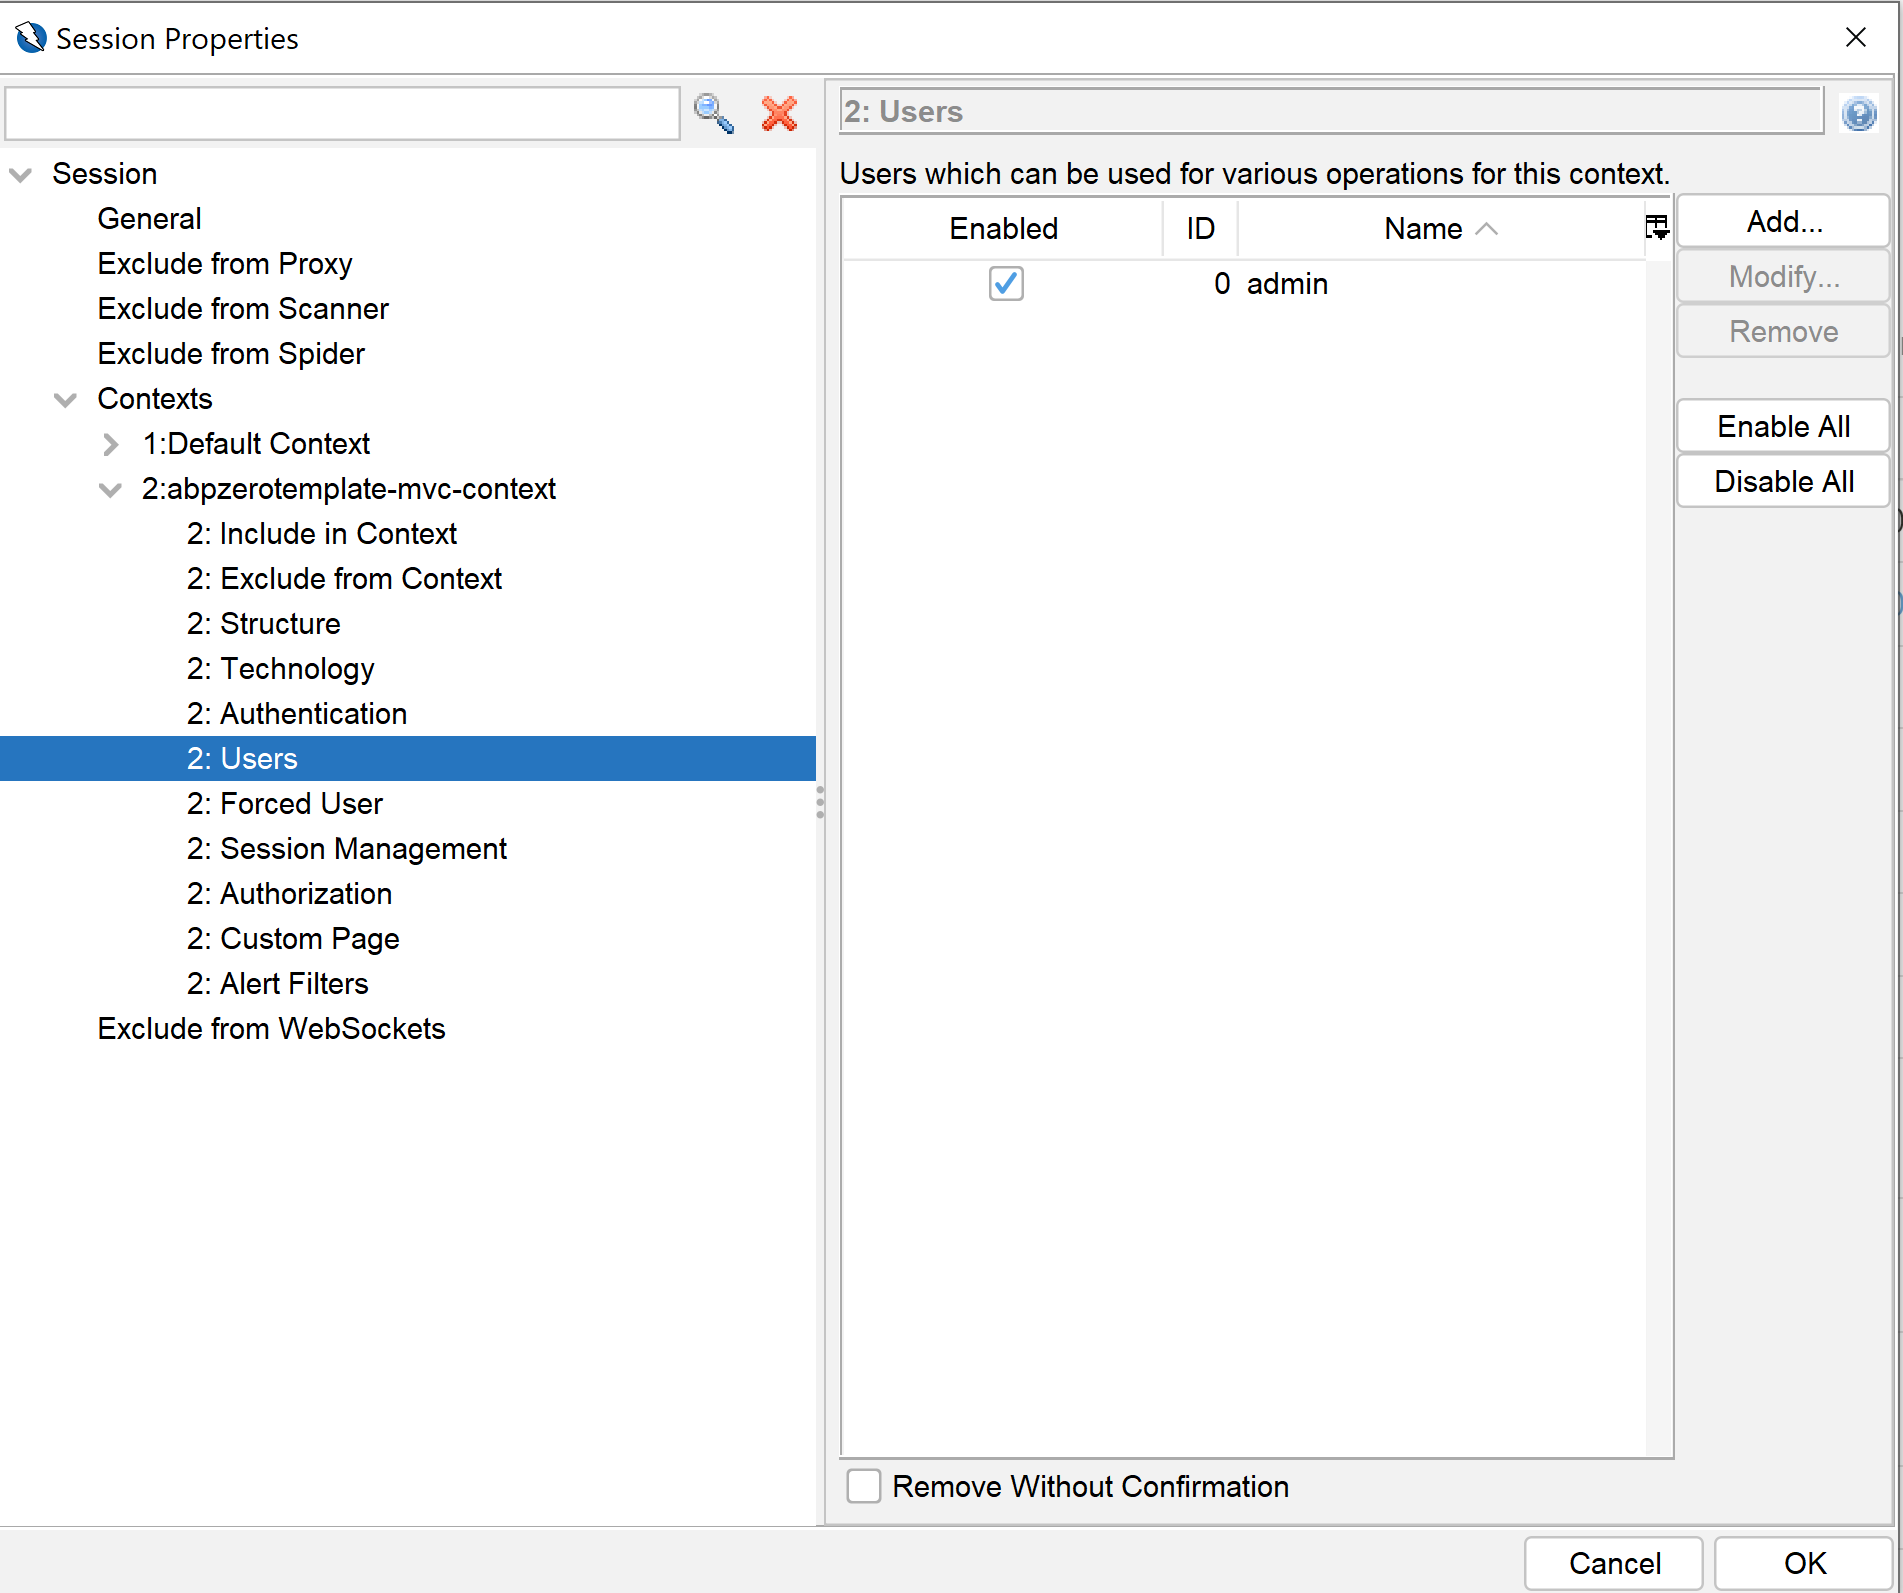The width and height of the screenshot is (1903, 1593).
Task: Click the panel splitter handle dots
Action: 820,803
